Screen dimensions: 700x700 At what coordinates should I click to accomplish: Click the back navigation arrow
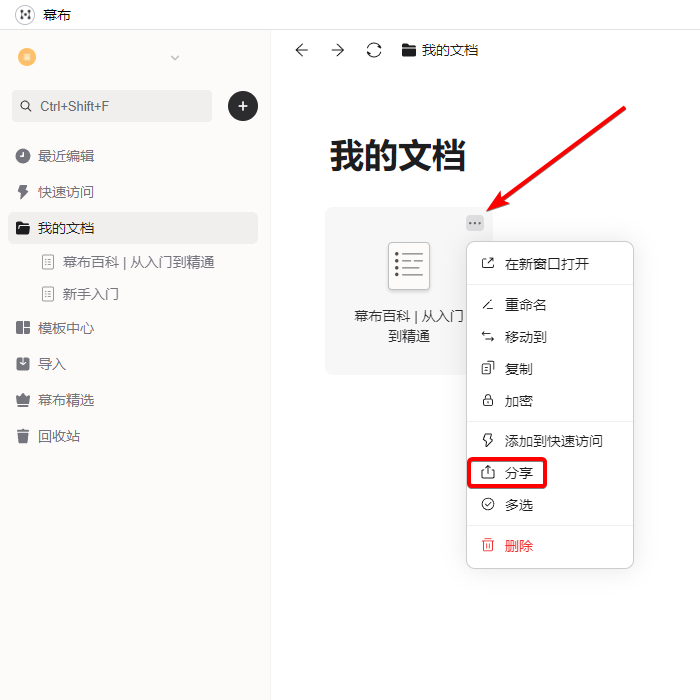click(301, 50)
